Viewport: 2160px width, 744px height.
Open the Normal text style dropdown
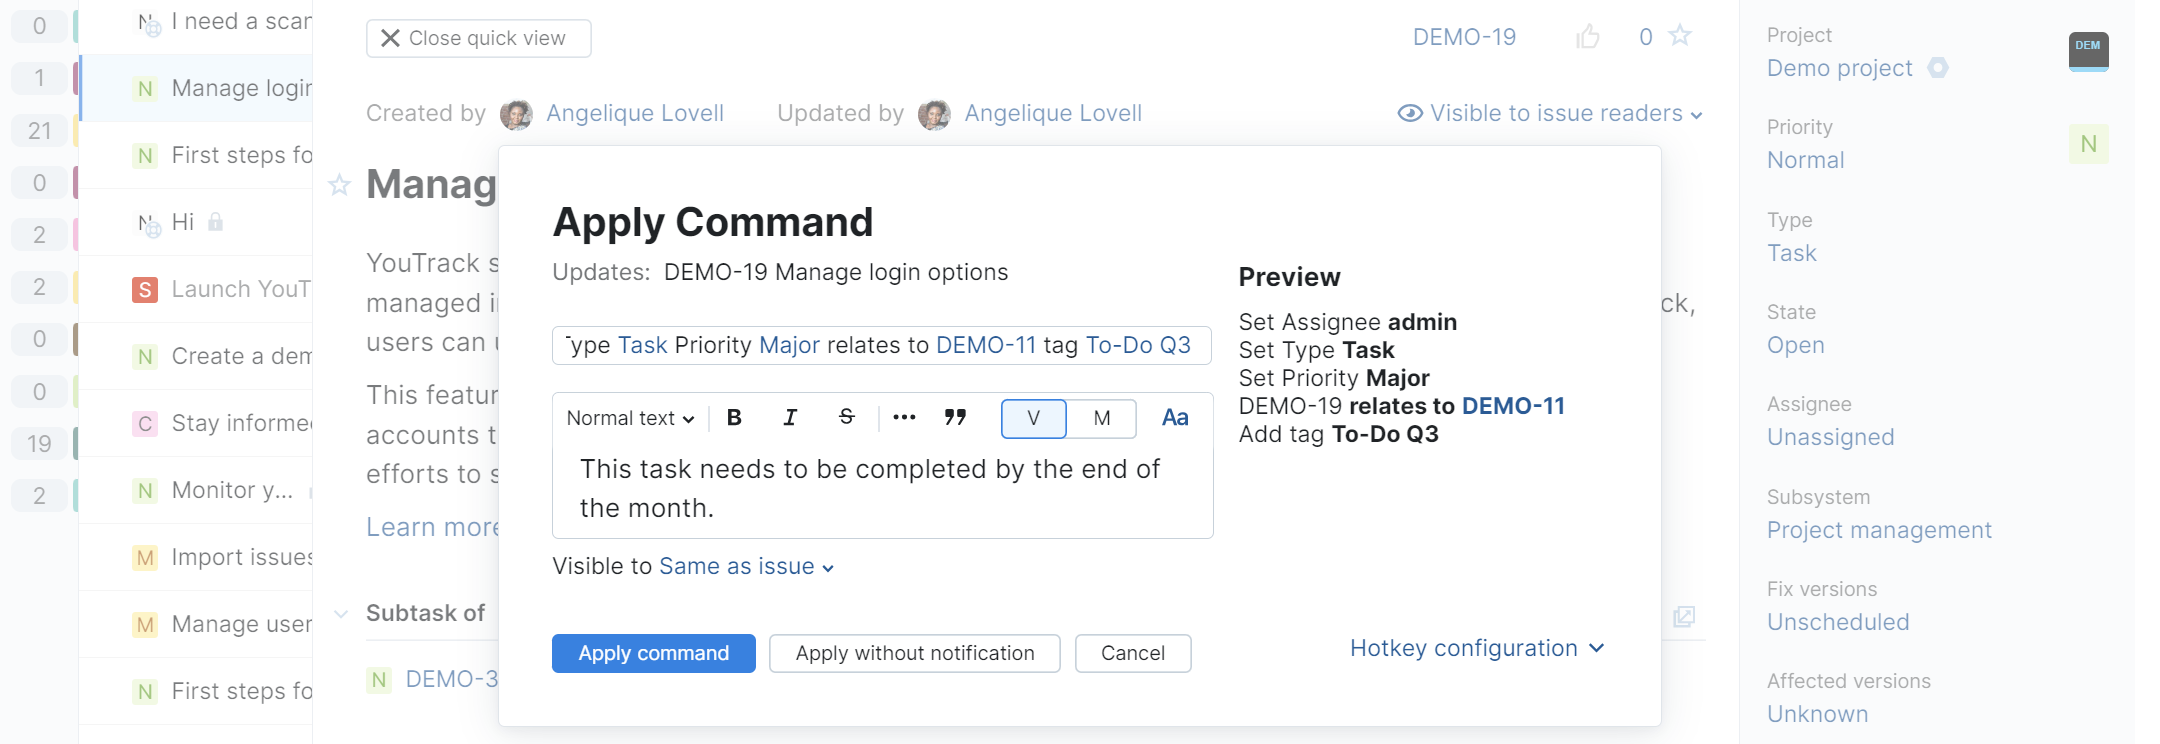(630, 418)
